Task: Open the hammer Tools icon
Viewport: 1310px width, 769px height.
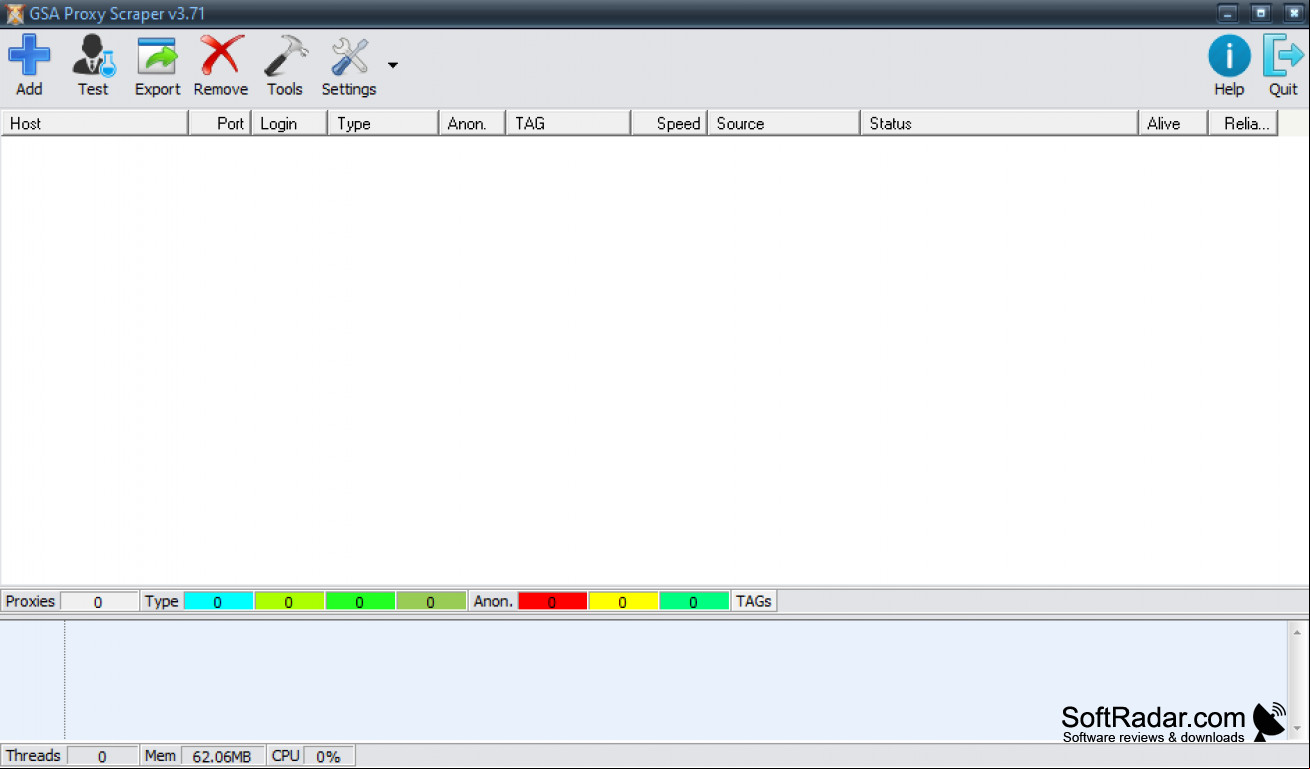Action: [285, 56]
